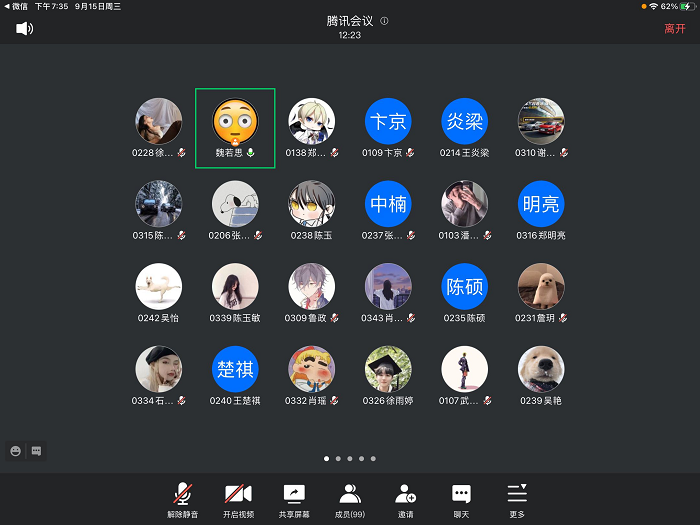Open the 成员(99) members list
700x525 pixels.
(x=350, y=498)
